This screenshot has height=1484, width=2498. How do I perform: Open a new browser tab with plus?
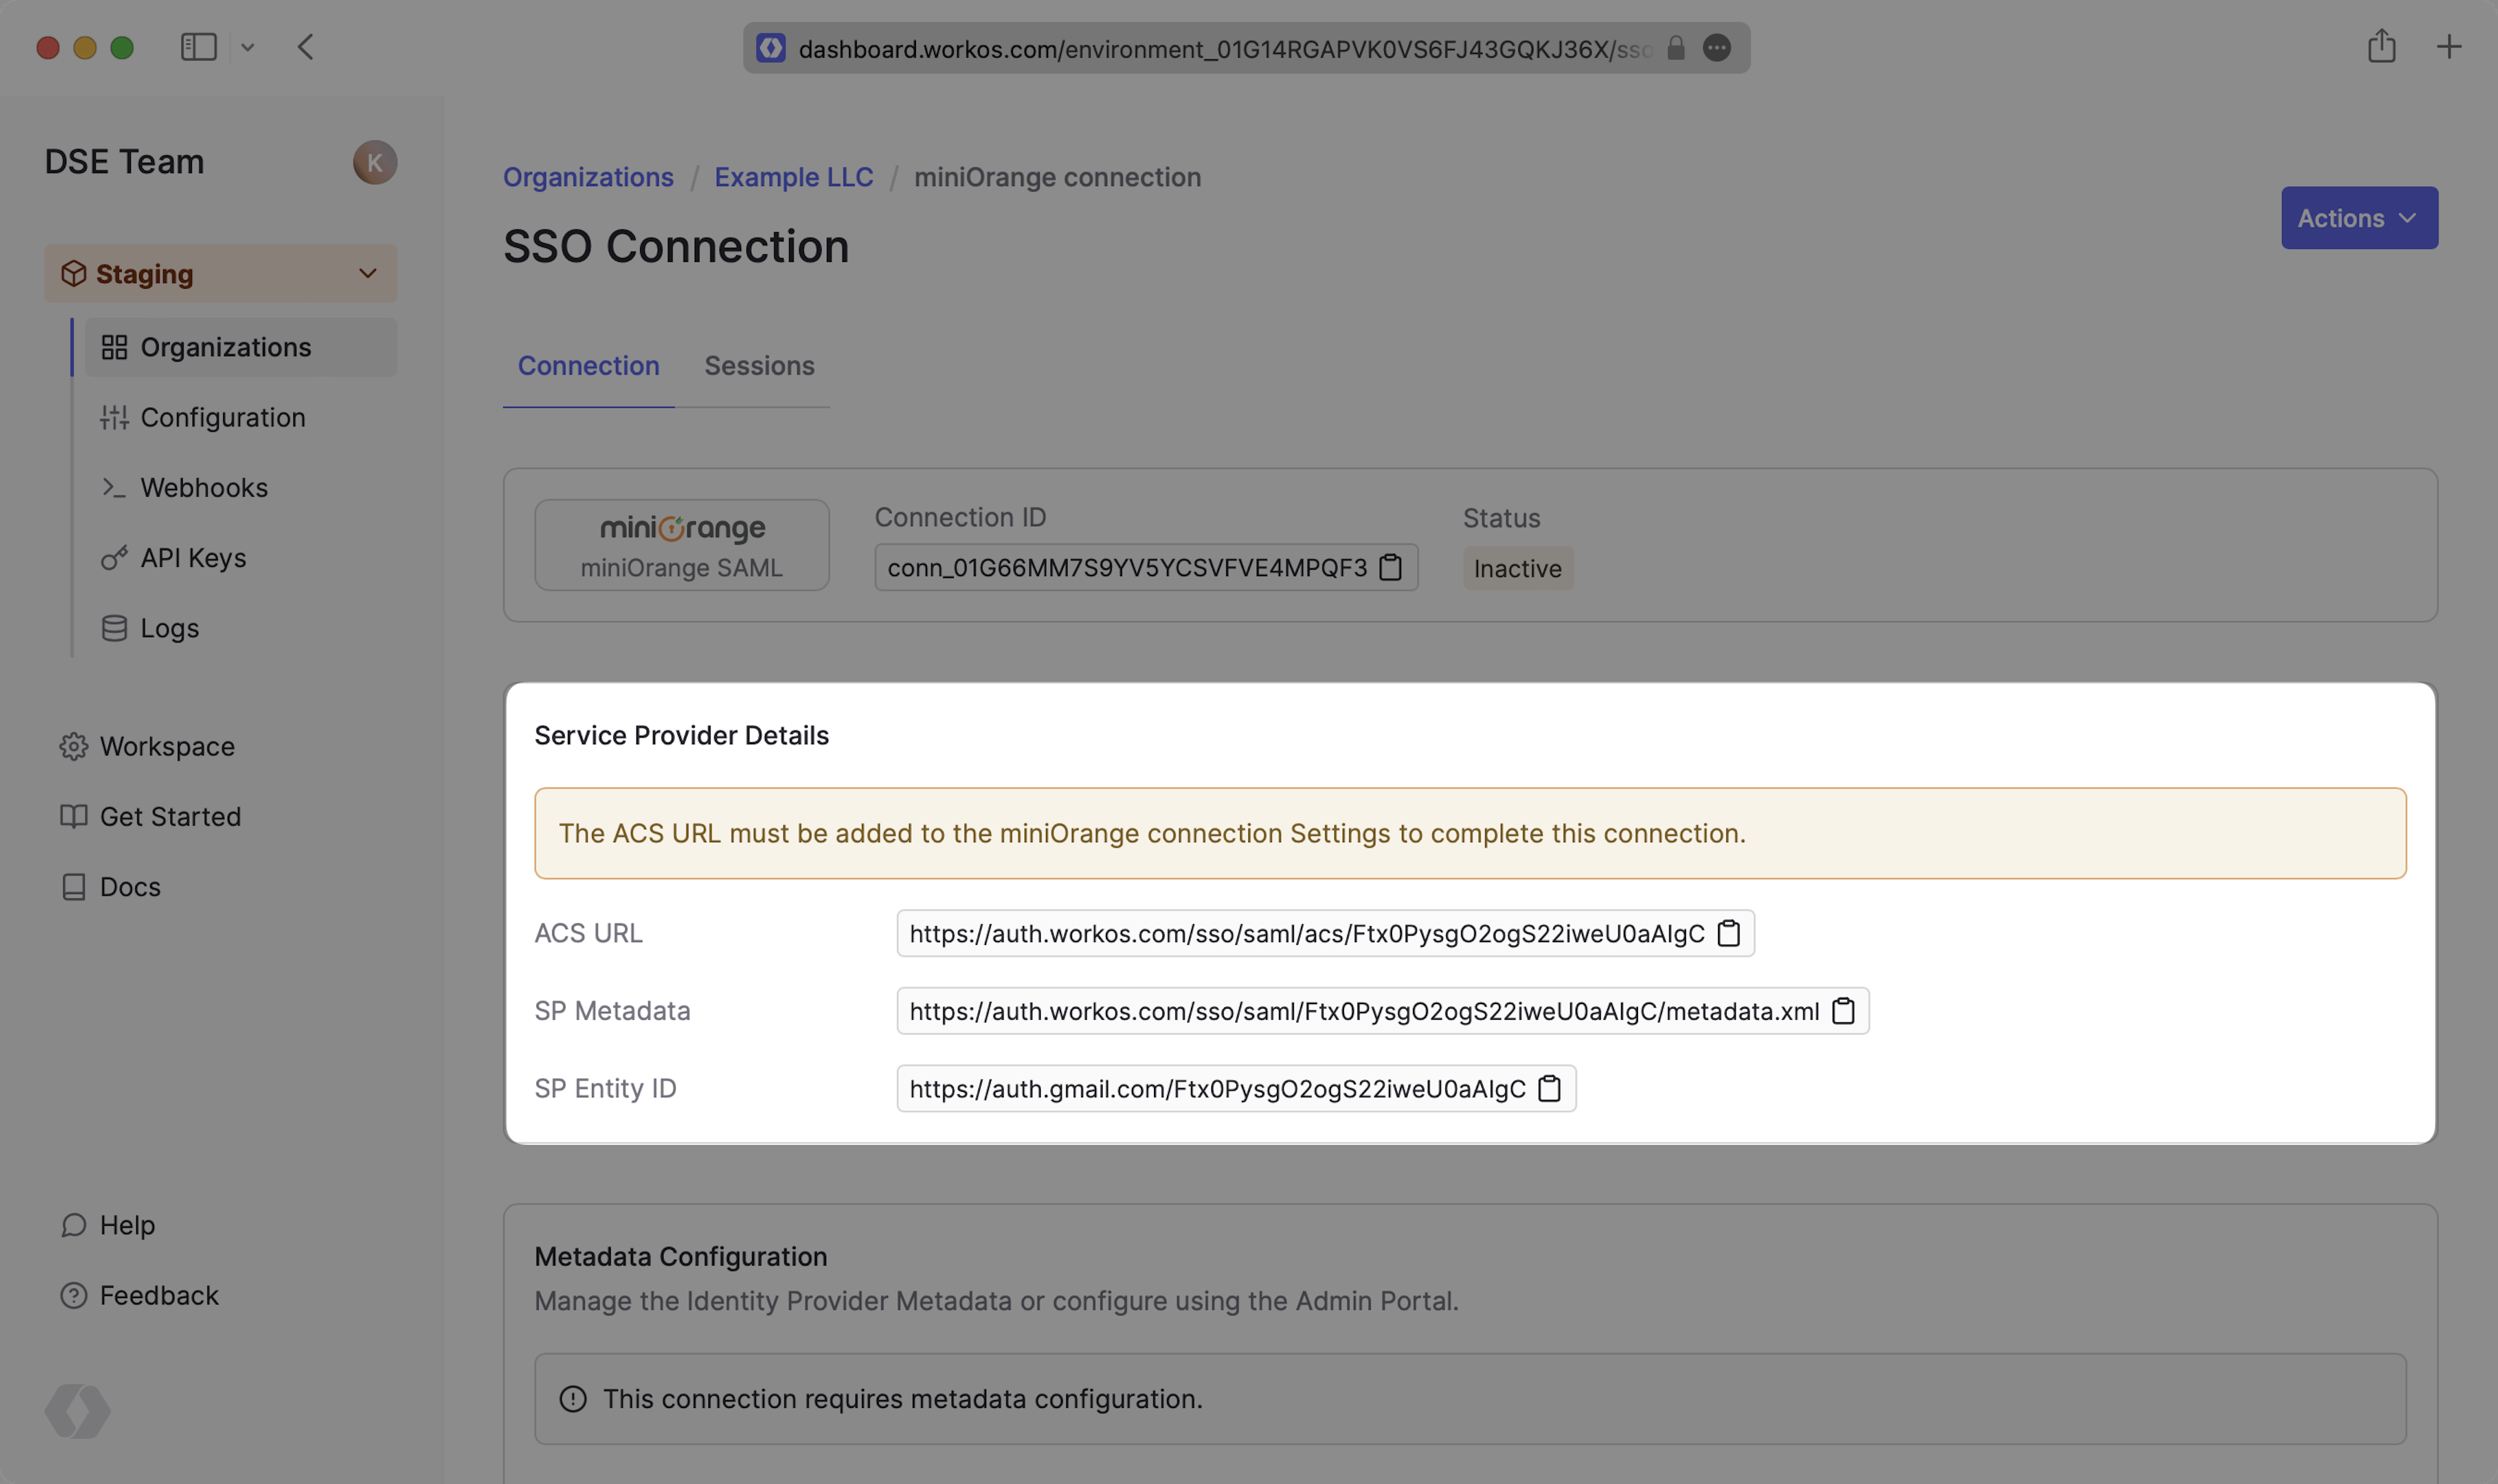pos(2449,46)
